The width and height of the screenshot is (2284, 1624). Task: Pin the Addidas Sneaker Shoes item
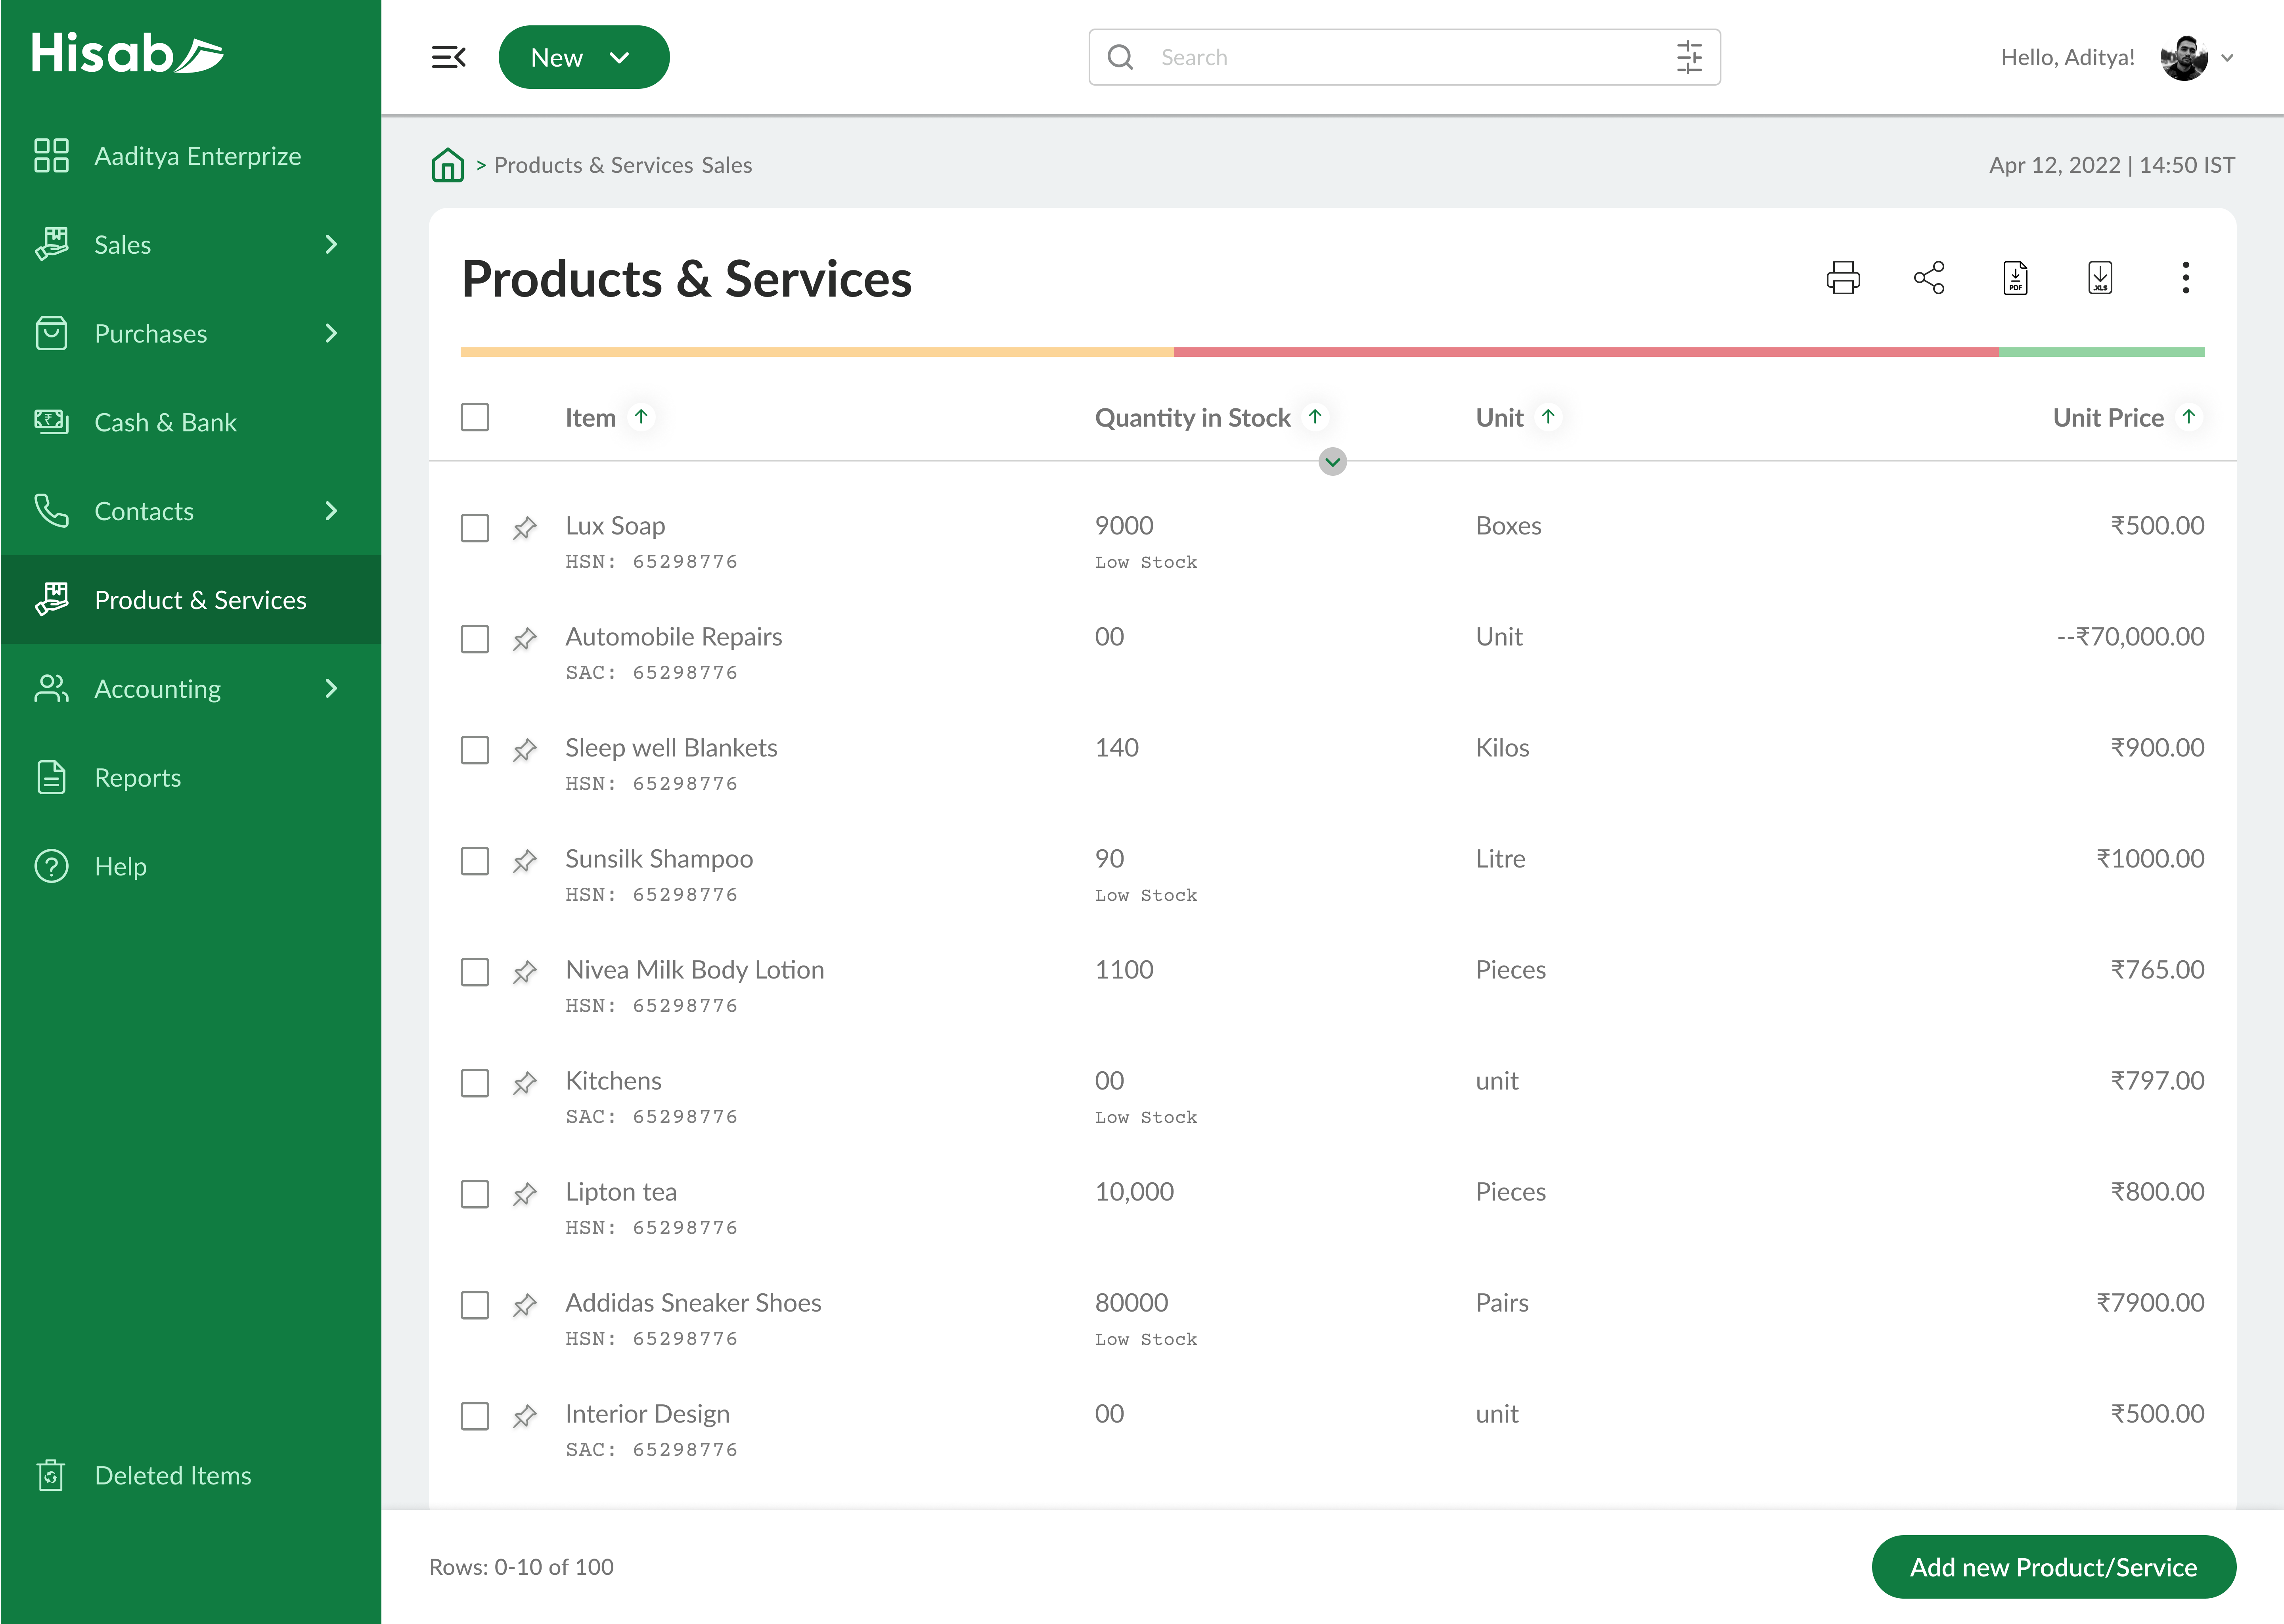[525, 1305]
